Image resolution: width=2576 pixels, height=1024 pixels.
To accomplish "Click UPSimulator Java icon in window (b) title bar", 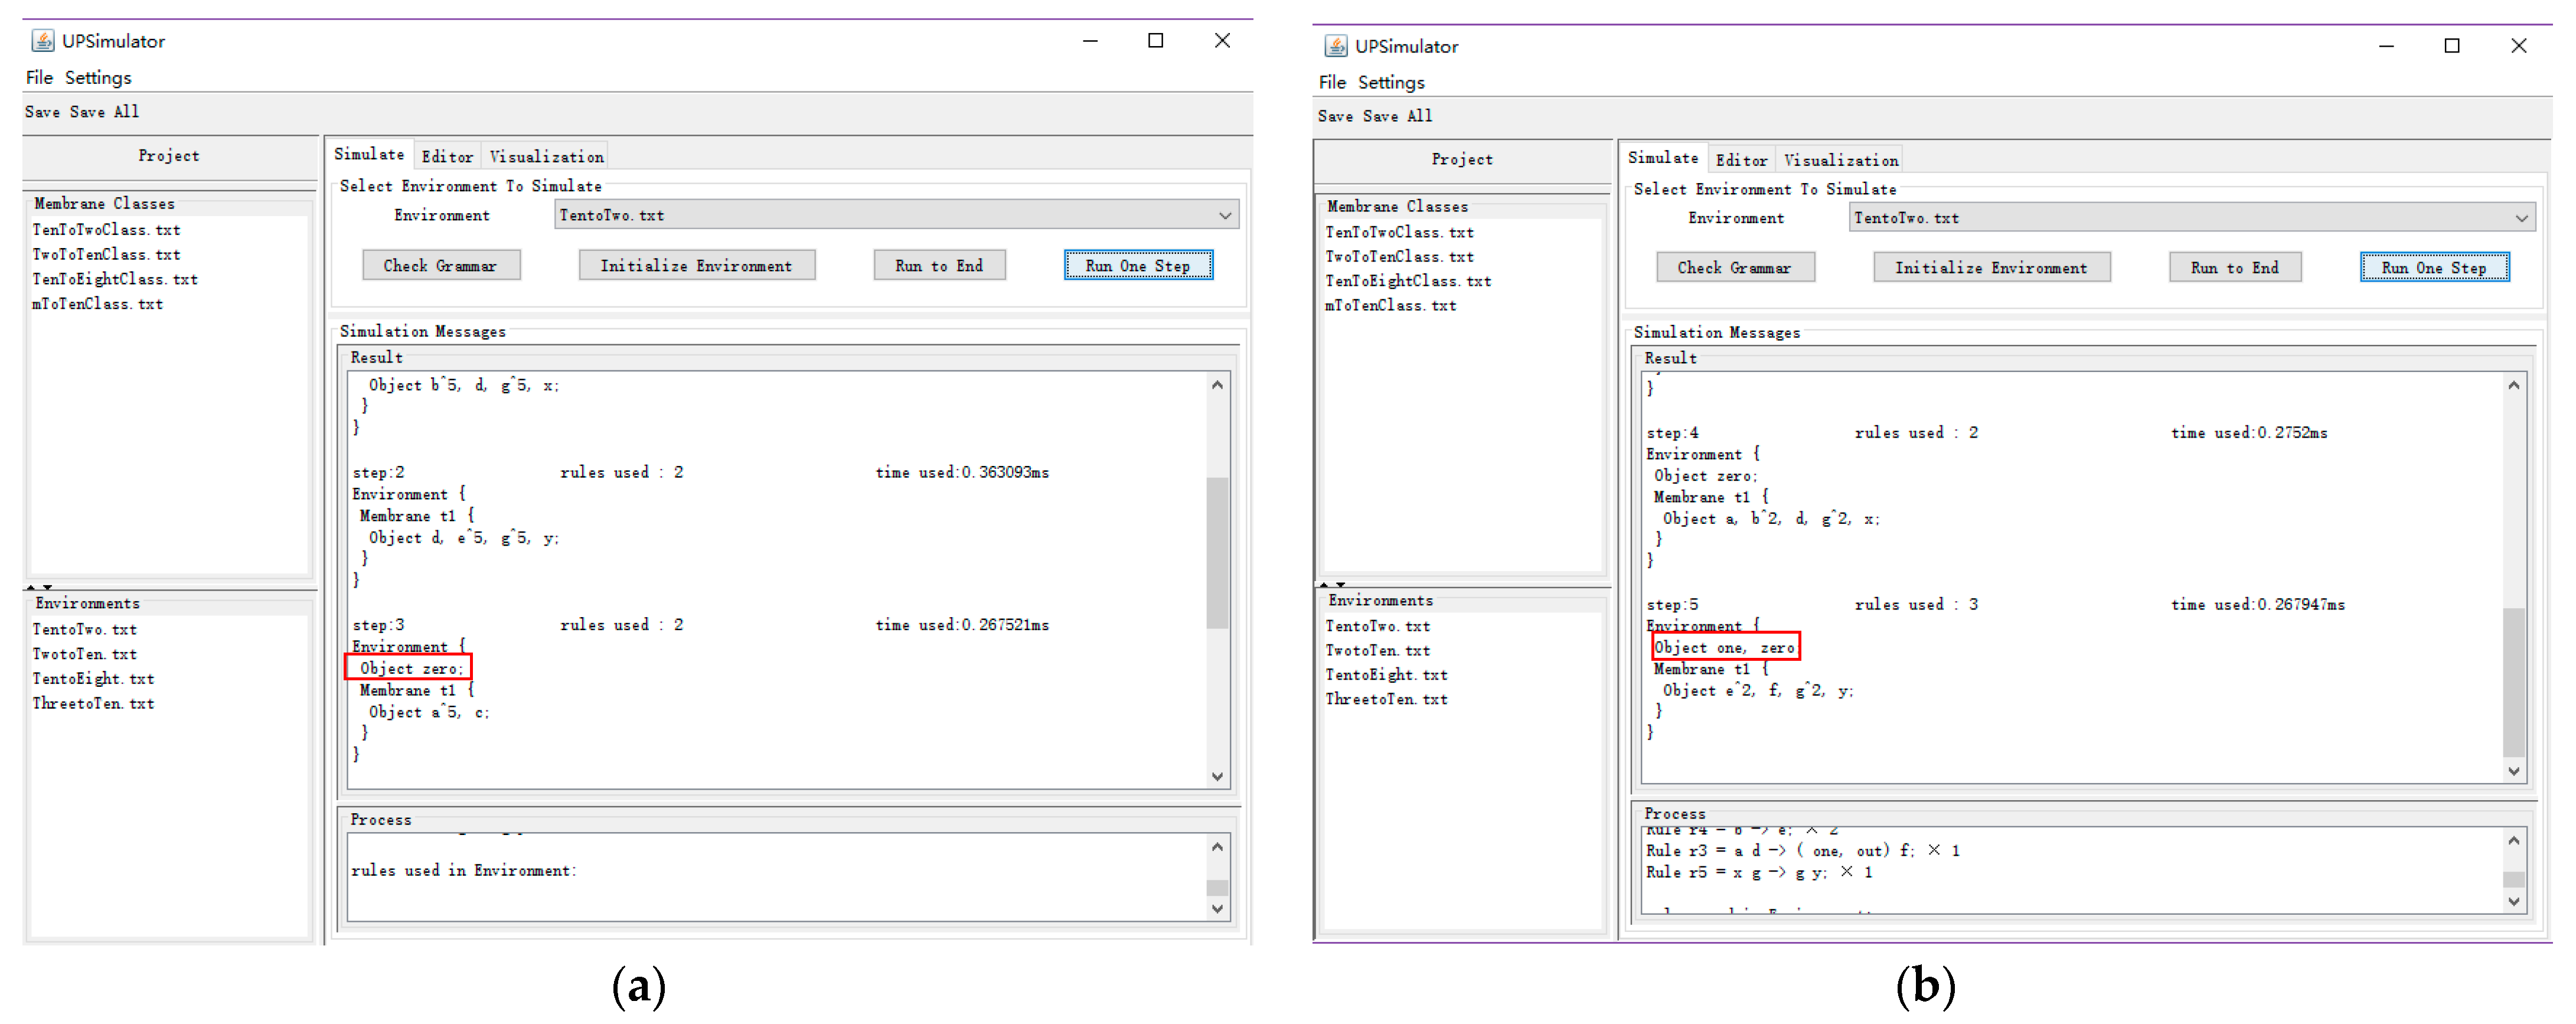I will (1335, 46).
